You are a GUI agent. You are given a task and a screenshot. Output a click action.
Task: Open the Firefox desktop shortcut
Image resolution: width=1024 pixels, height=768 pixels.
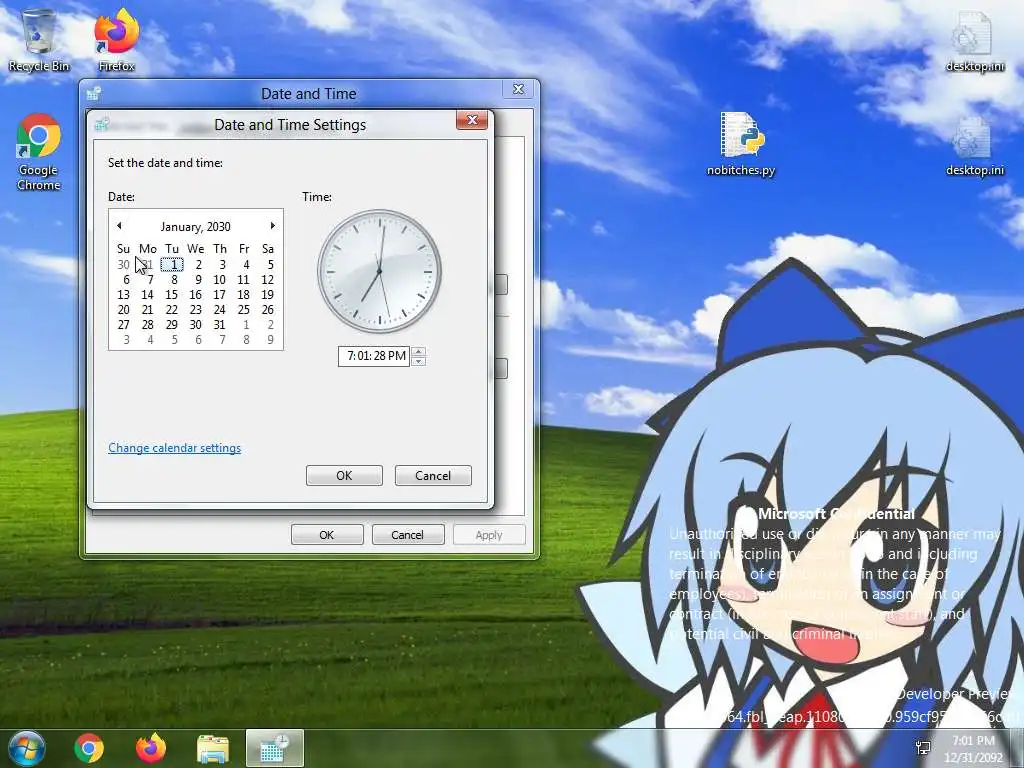[117, 40]
